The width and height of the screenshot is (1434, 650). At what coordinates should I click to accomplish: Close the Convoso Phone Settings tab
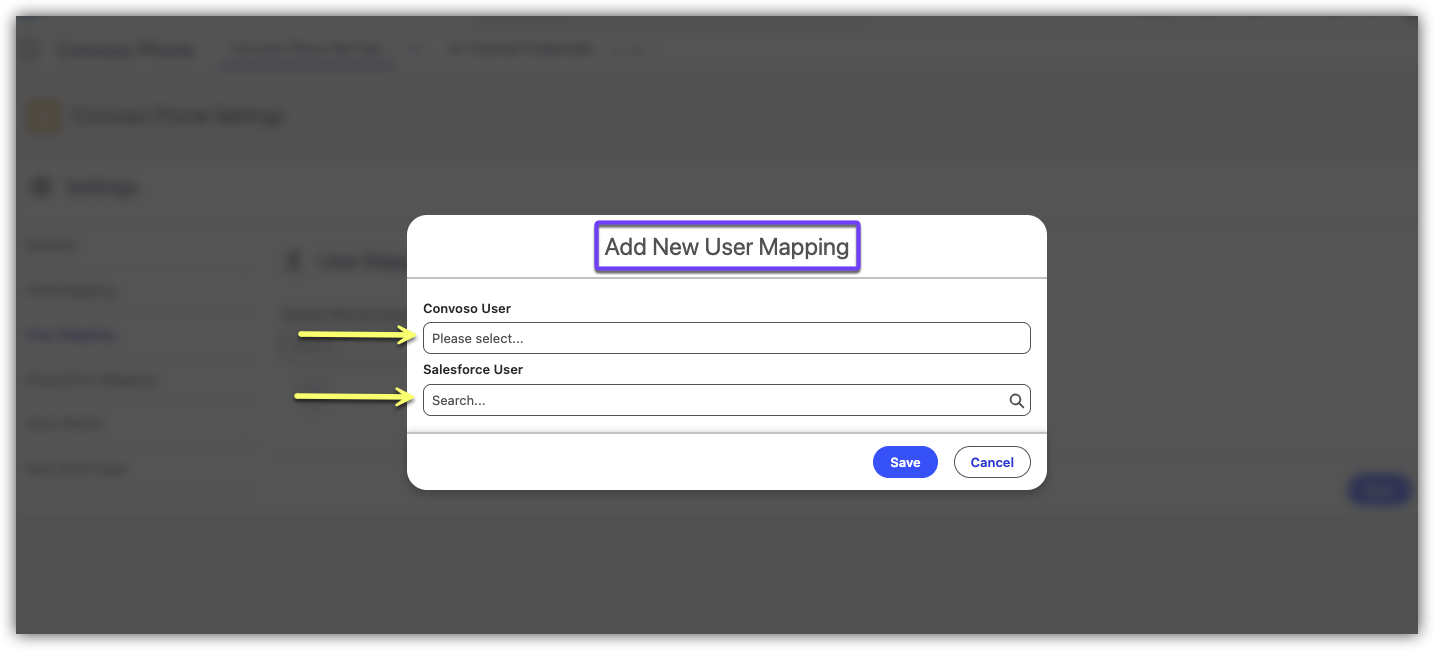[x=416, y=49]
